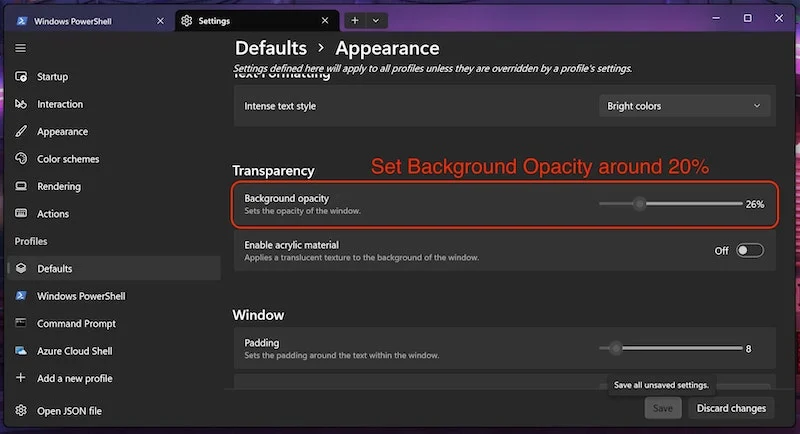Click the Defaults breadcrumb link
Screen dimensions: 800x434
271,48
